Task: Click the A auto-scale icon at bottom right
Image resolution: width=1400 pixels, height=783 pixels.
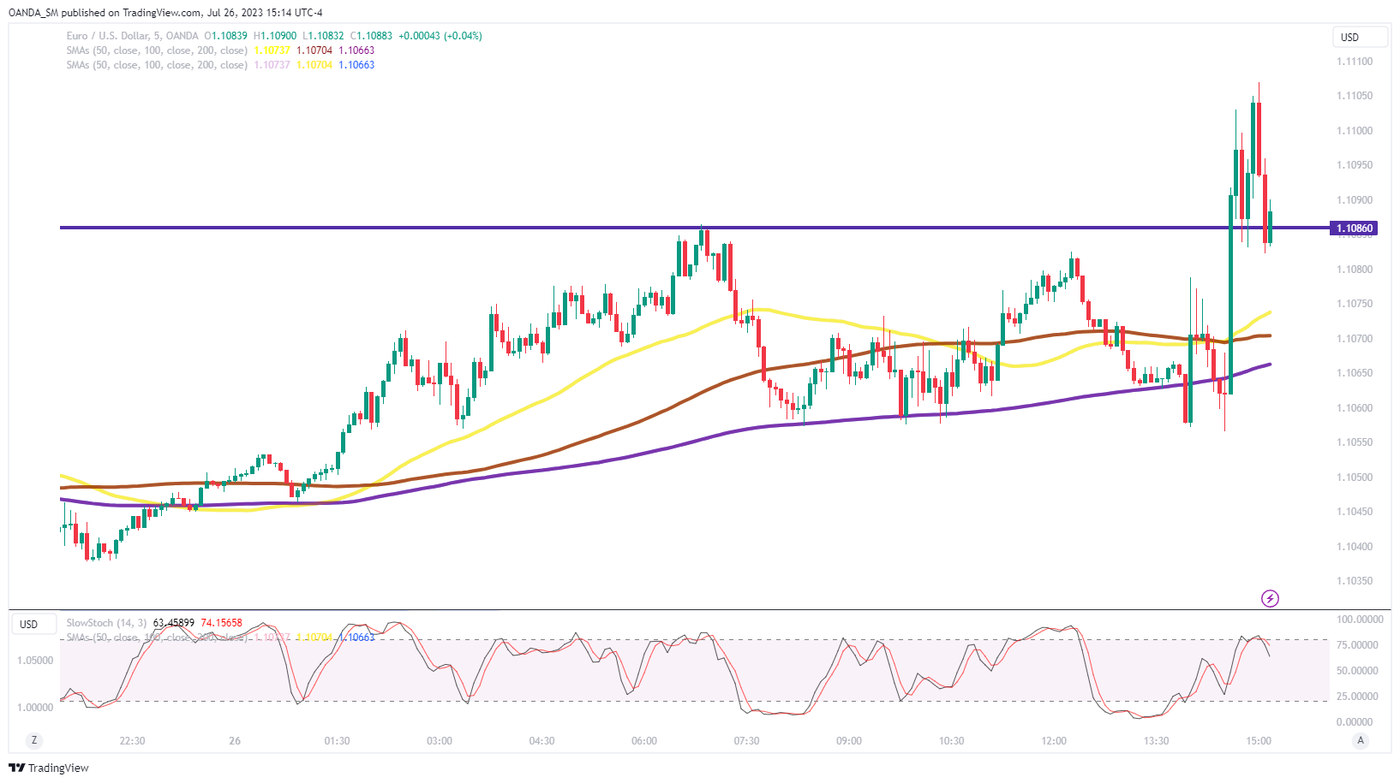Action: [x=1360, y=740]
